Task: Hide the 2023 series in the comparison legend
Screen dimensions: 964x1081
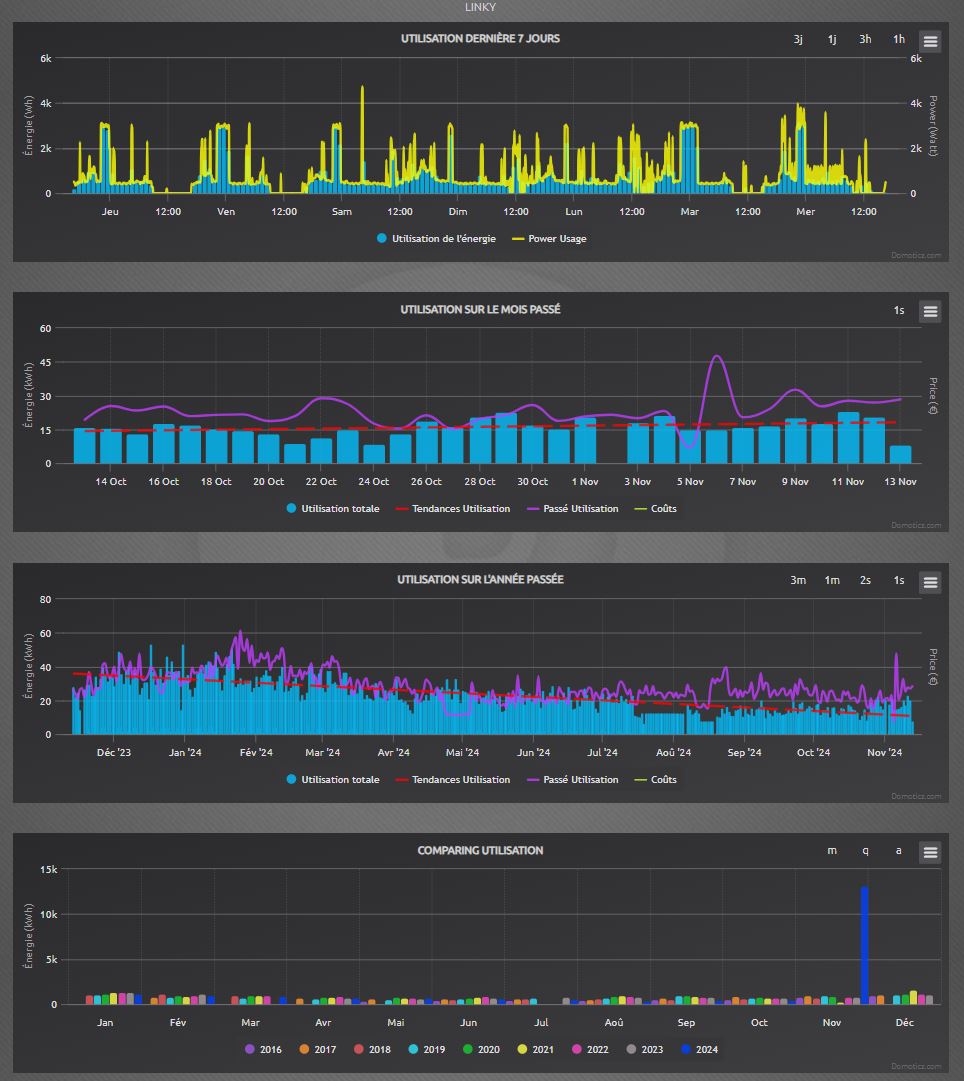Action: pyautogui.click(x=645, y=1049)
